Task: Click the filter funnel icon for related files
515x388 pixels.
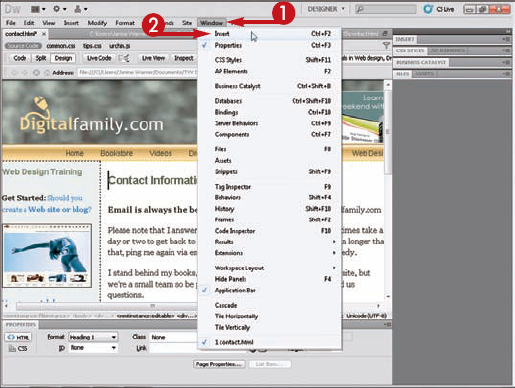Action: point(386,45)
